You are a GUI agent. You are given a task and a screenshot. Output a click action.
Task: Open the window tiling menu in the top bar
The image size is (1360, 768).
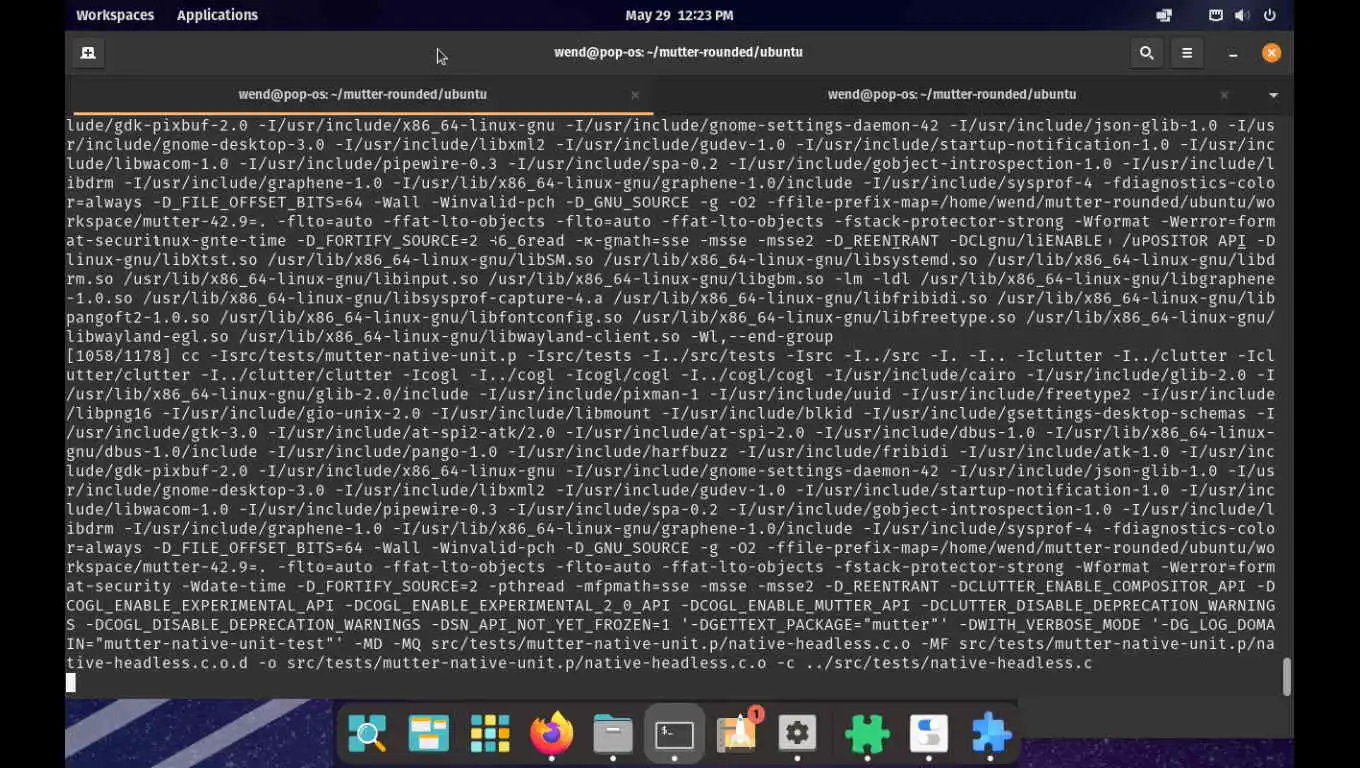1163,15
